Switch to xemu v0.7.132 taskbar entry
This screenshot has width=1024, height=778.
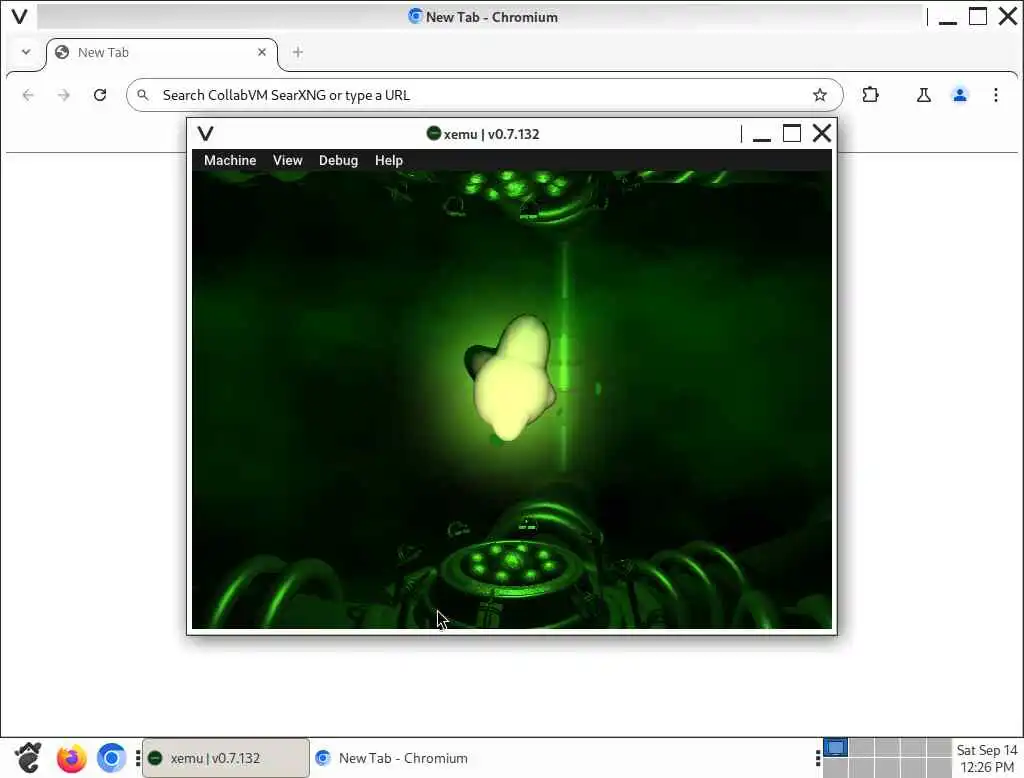226,758
